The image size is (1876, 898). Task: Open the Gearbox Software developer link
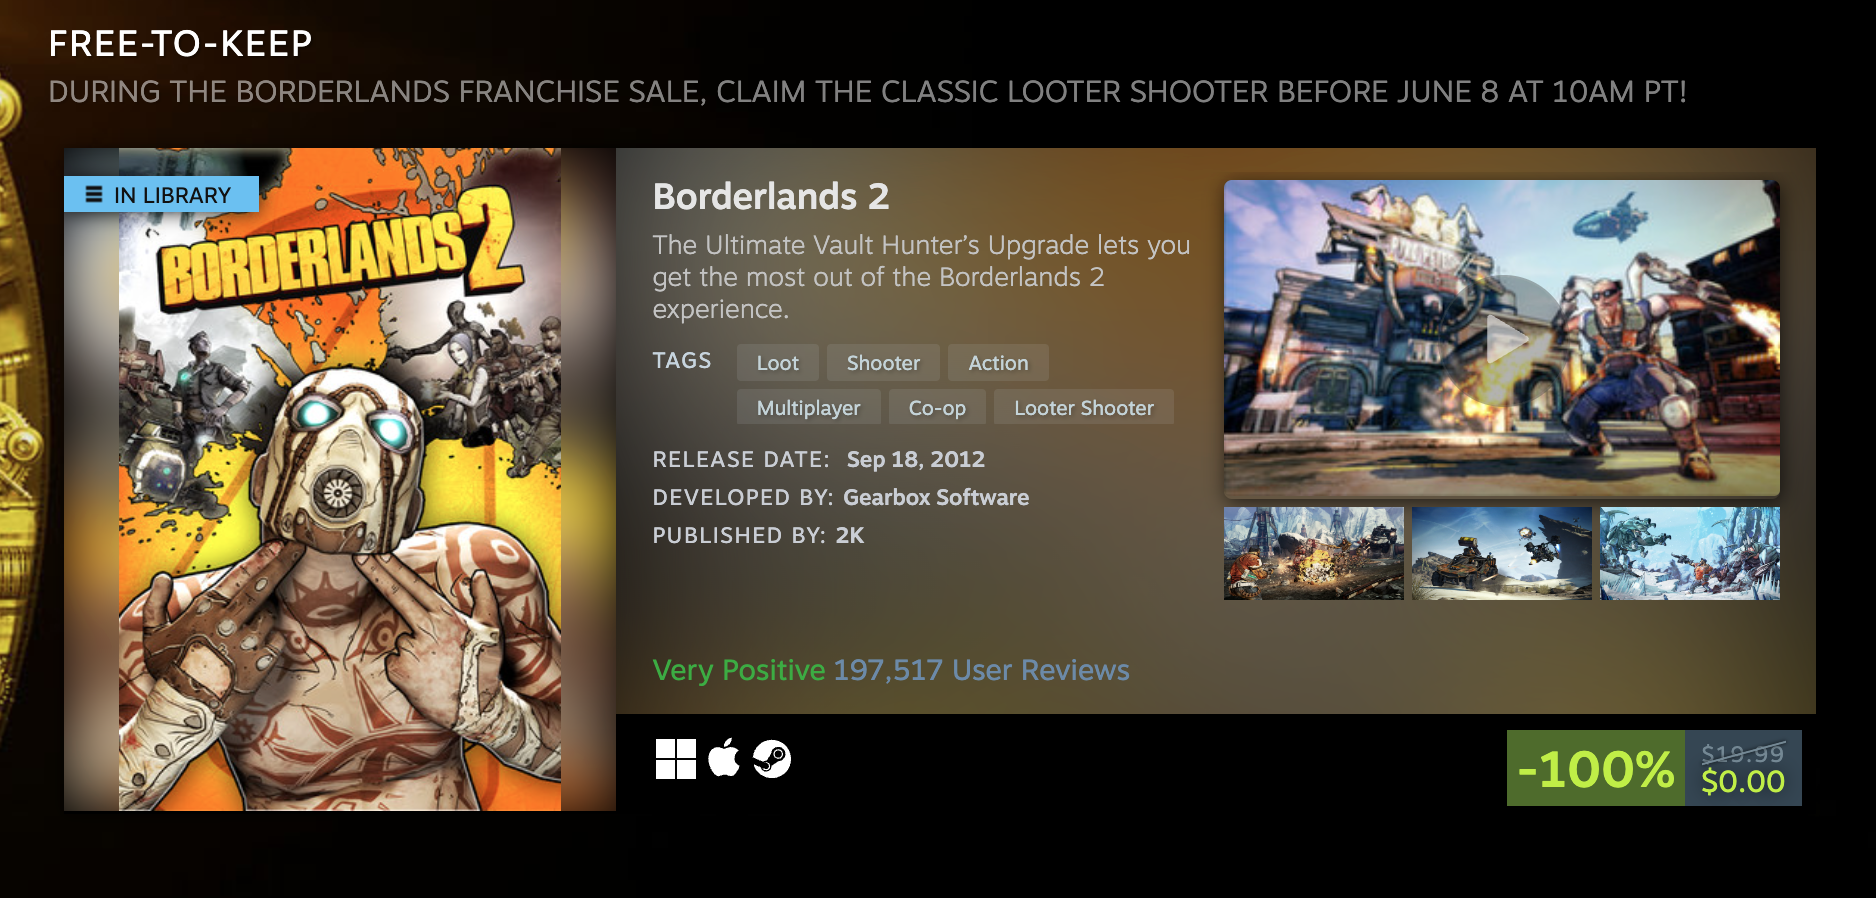tap(936, 497)
